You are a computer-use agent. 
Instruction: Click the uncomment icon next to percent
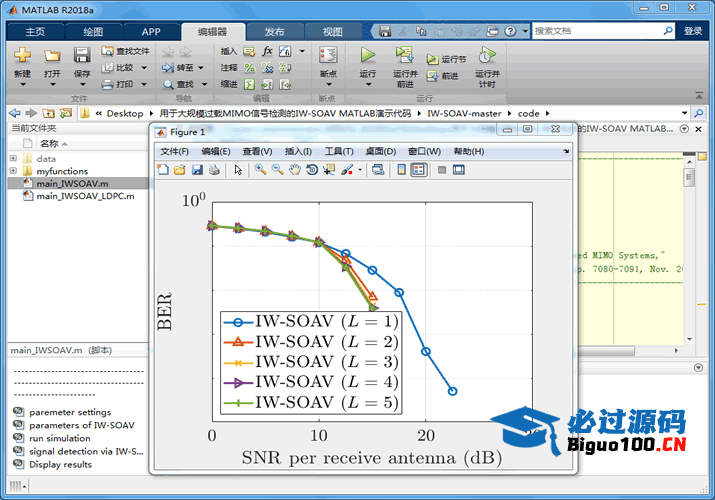point(267,68)
